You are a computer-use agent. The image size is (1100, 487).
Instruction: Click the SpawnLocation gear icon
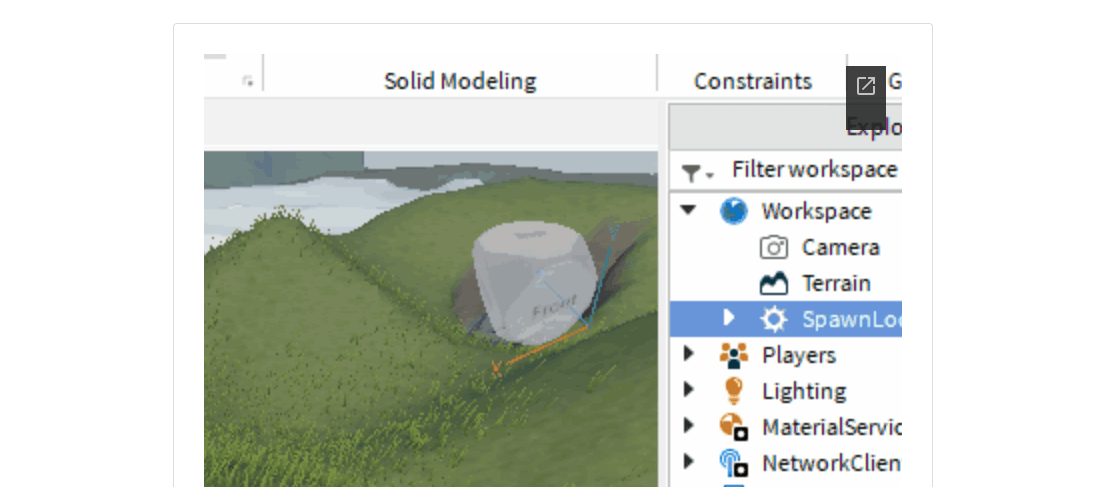click(774, 319)
